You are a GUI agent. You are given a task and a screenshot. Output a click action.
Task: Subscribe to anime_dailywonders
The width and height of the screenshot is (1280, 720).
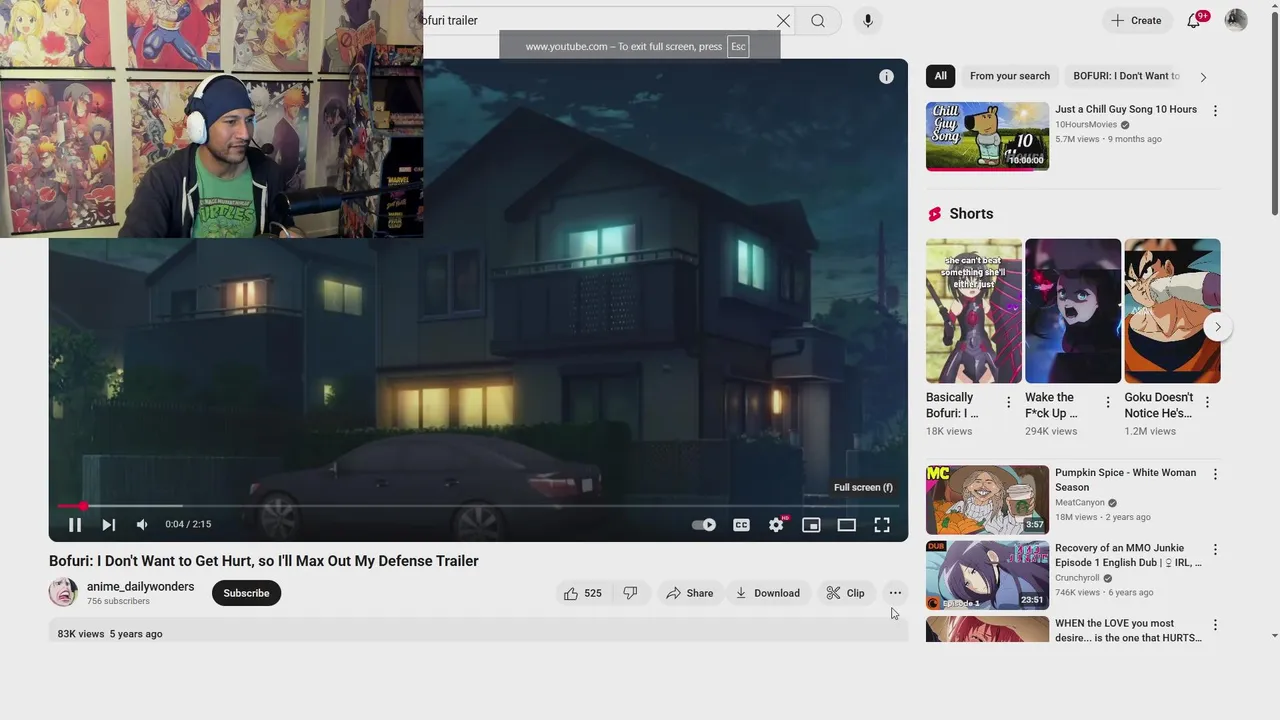pos(246,593)
